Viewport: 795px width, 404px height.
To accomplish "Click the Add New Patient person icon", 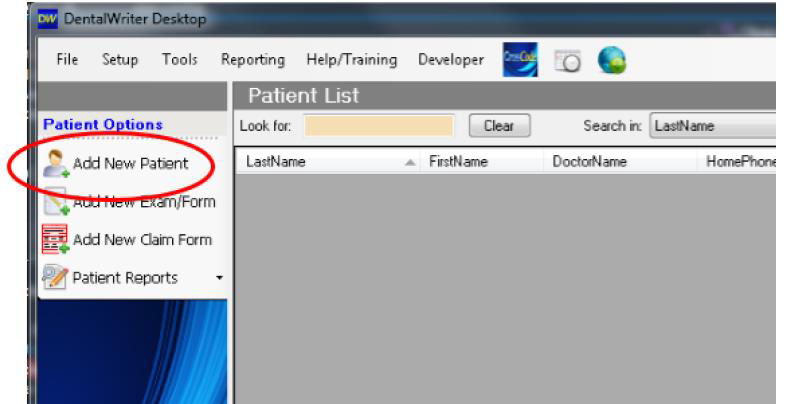I will click(56, 163).
